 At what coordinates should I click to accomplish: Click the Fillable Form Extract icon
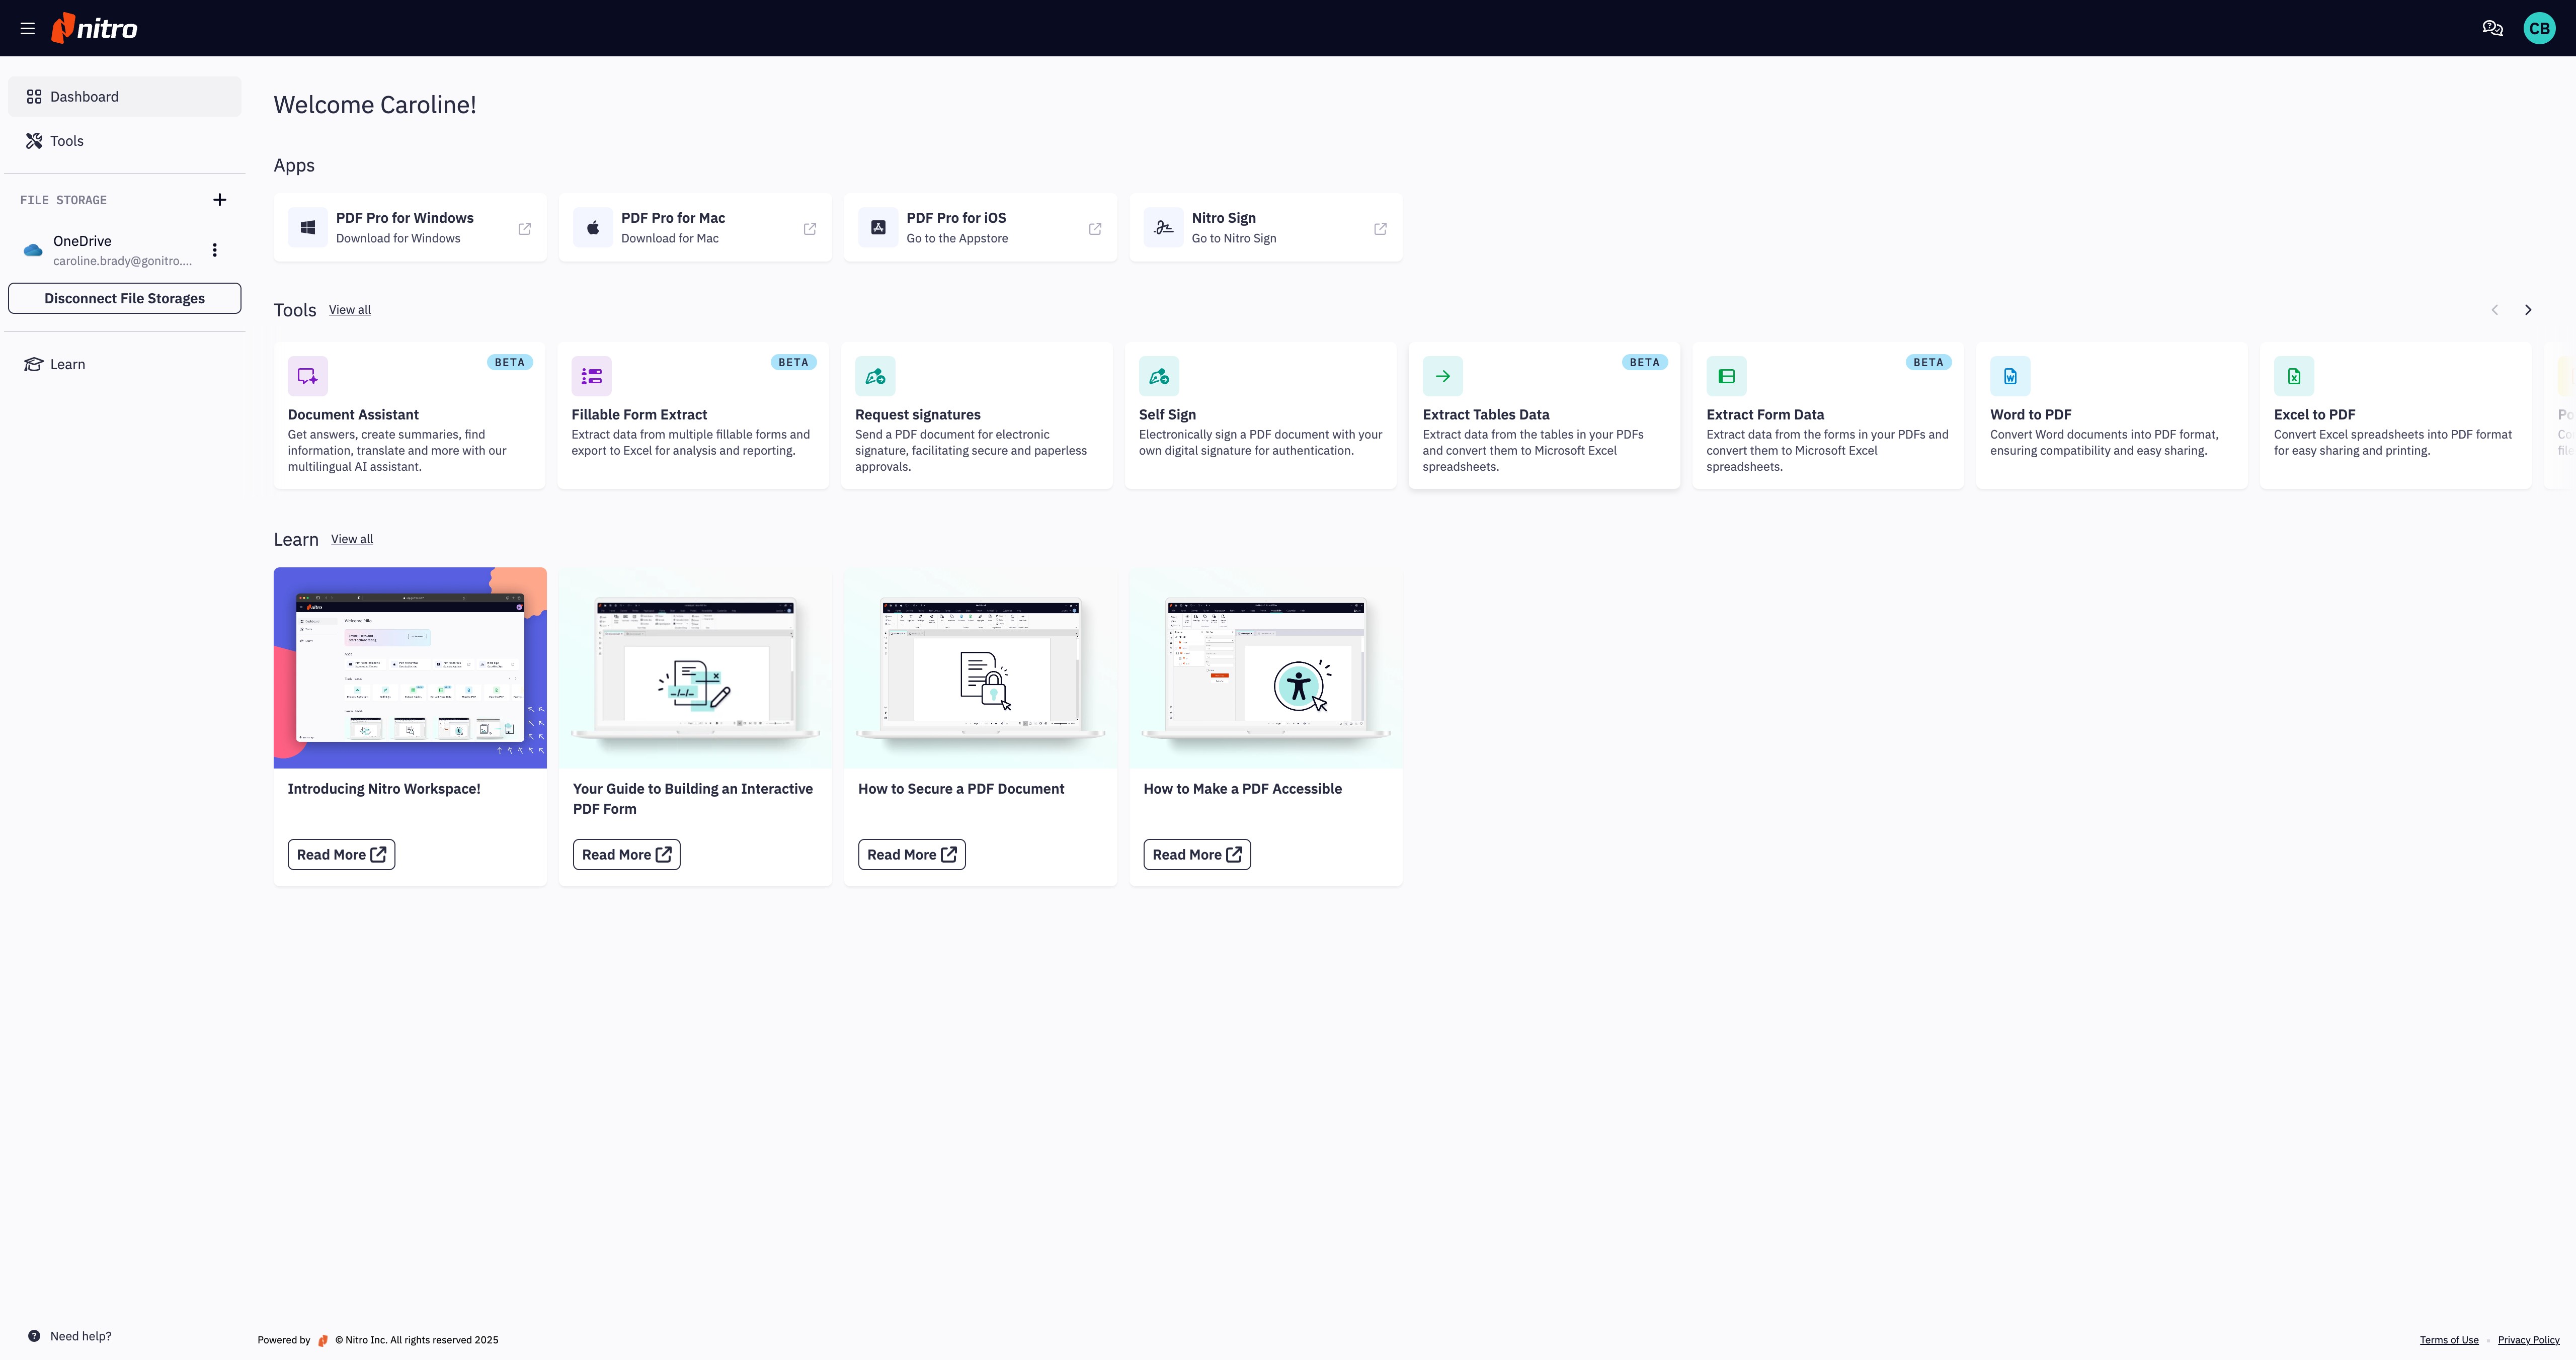click(x=591, y=376)
